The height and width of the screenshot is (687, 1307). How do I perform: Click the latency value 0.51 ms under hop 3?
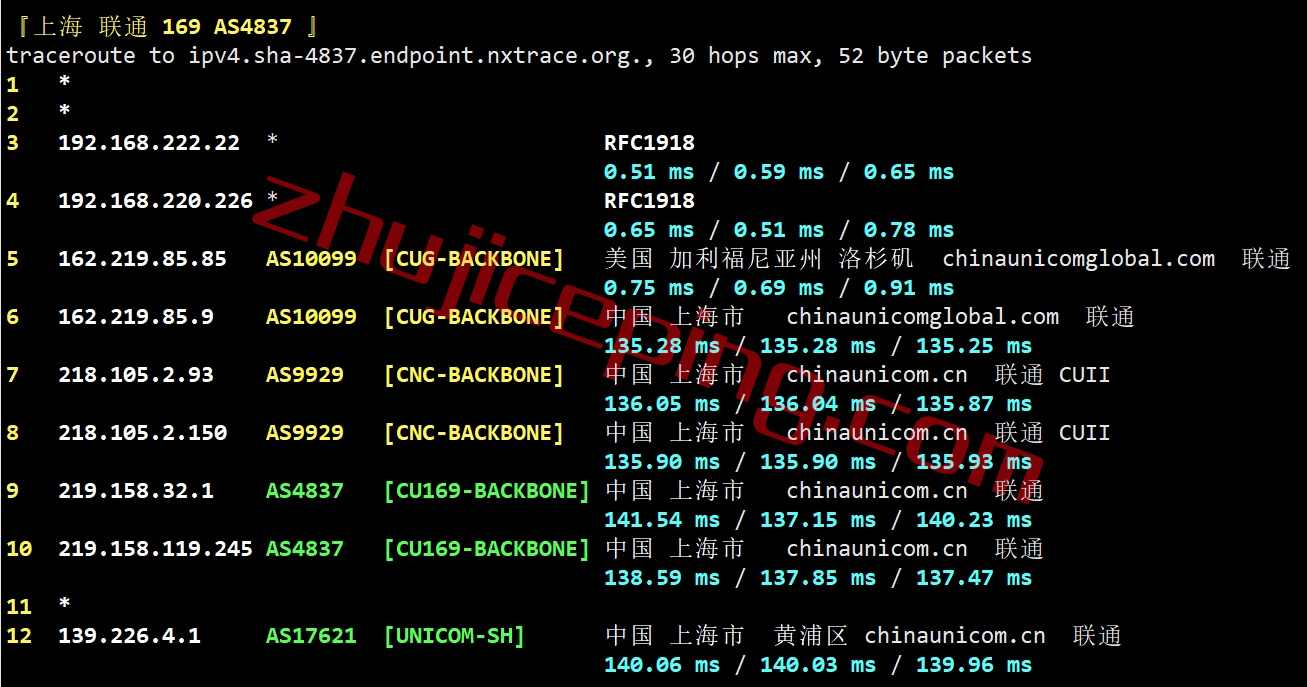649,172
